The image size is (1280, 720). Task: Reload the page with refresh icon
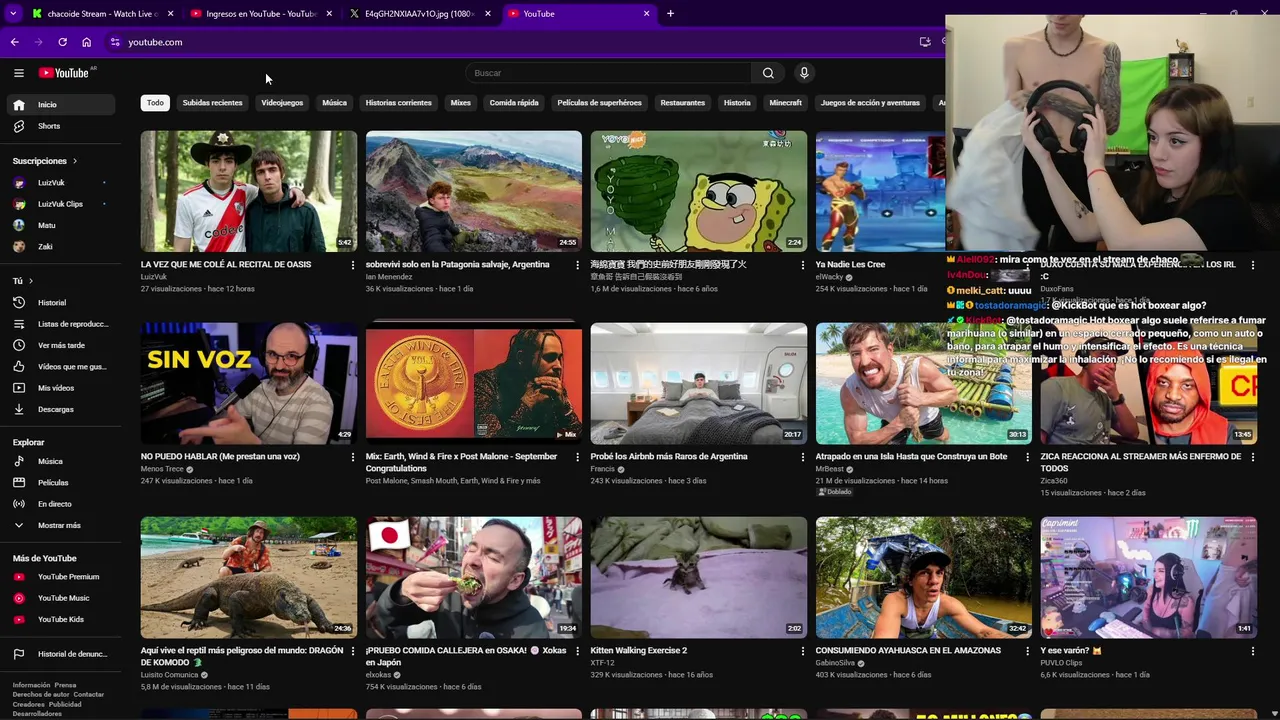pos(62,42)
